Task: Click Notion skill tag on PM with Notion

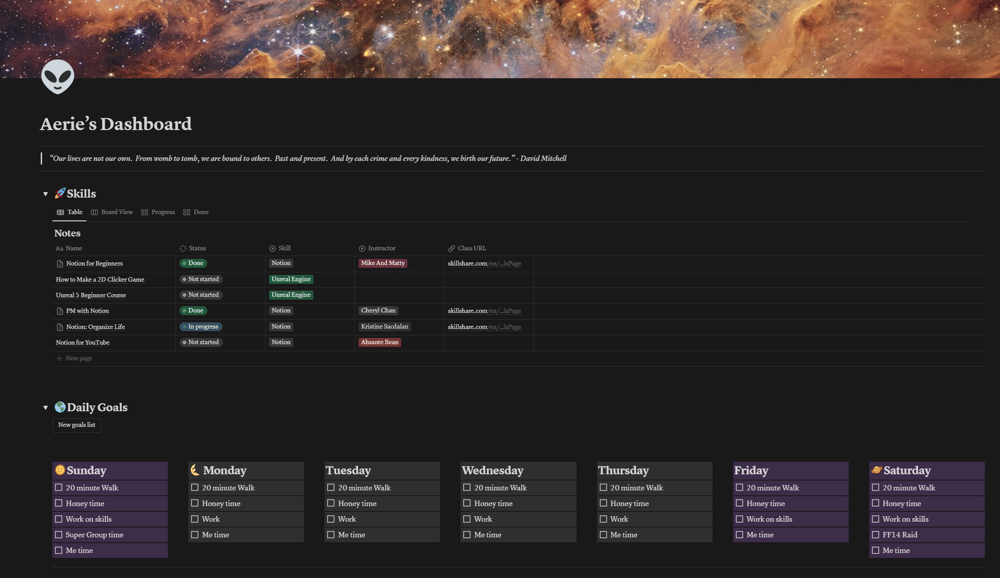Action: pos(281,311)
